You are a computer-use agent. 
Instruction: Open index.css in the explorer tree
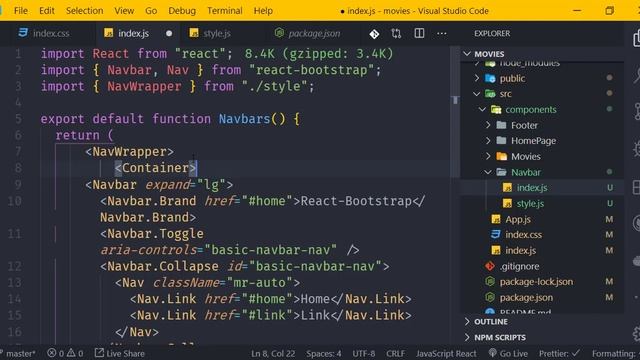524,235
